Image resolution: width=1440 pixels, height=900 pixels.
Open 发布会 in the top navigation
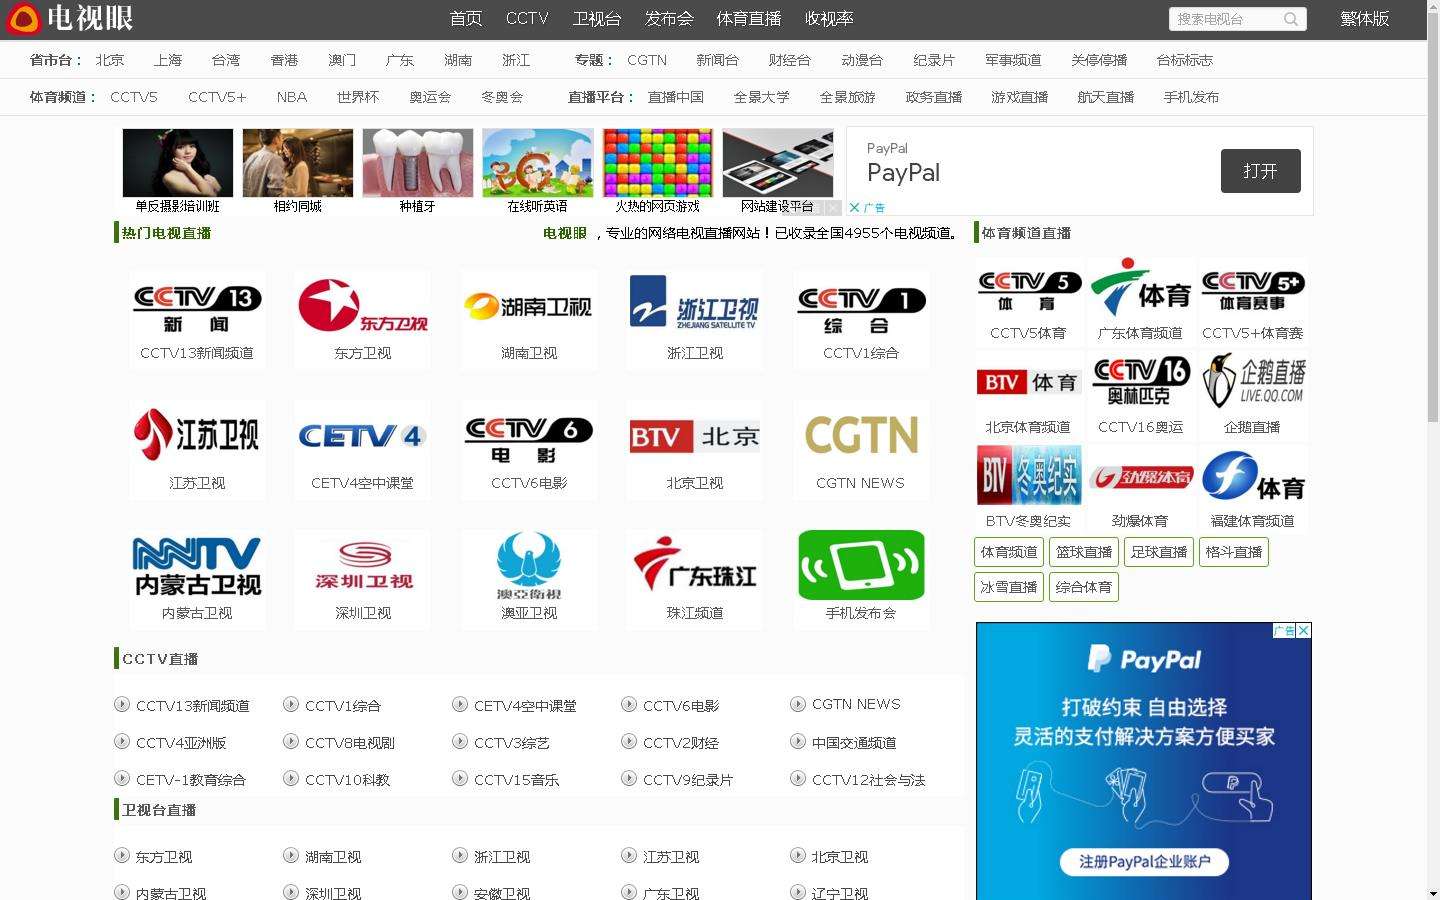pos(669,19)
